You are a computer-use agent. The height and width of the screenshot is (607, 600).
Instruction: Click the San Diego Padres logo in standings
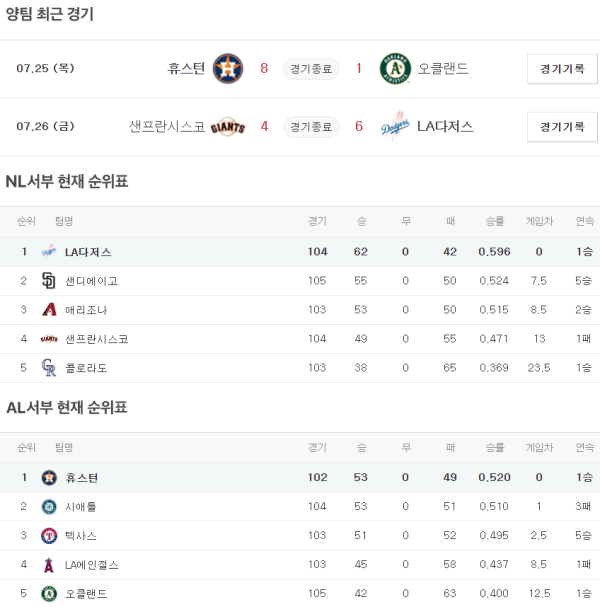49,281
